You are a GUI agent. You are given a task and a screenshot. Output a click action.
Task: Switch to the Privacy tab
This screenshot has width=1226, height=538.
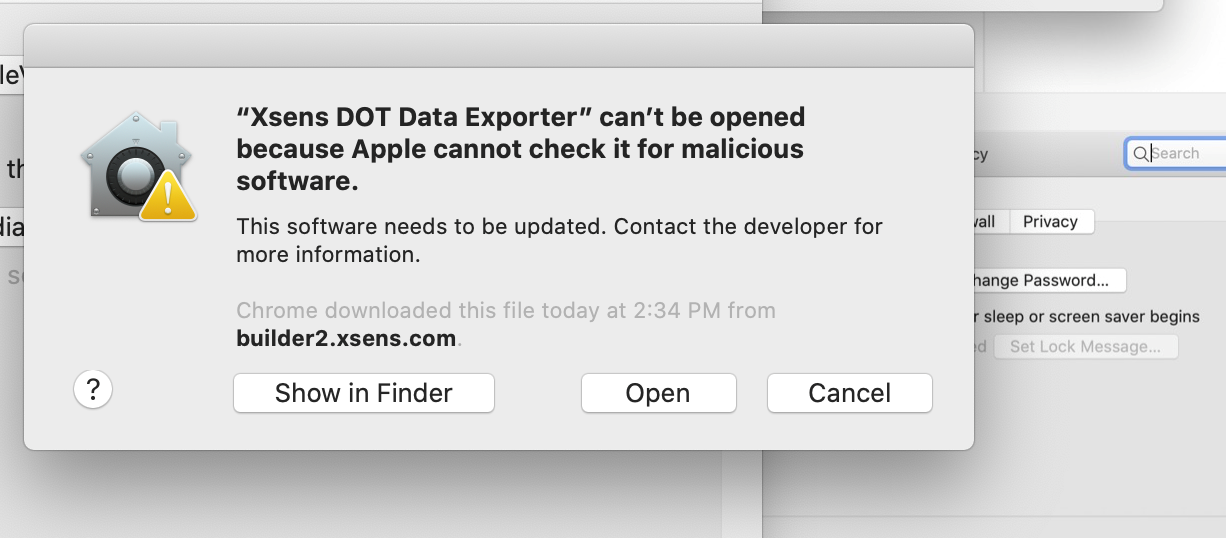(x=1050, y=222)
